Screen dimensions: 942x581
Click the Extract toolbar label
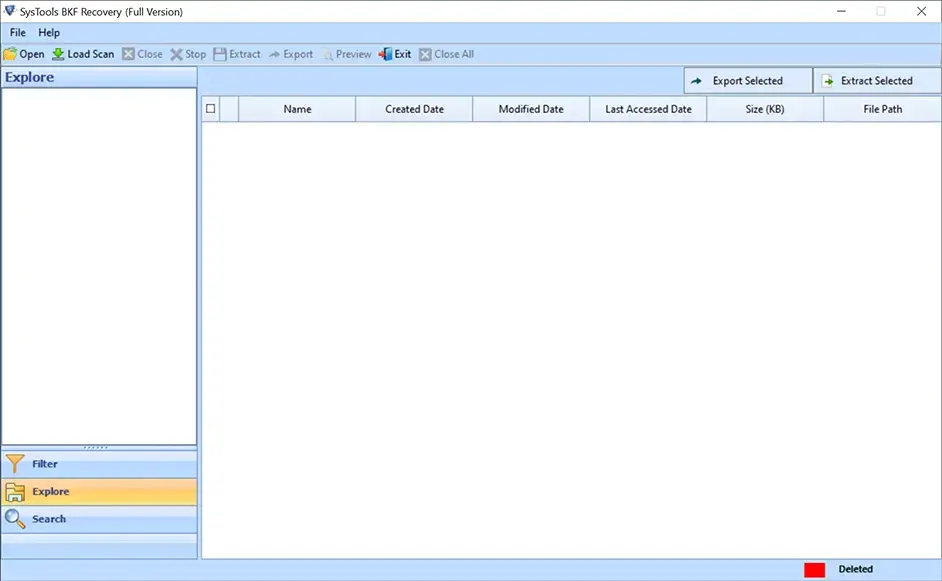(x=245, y=54)
